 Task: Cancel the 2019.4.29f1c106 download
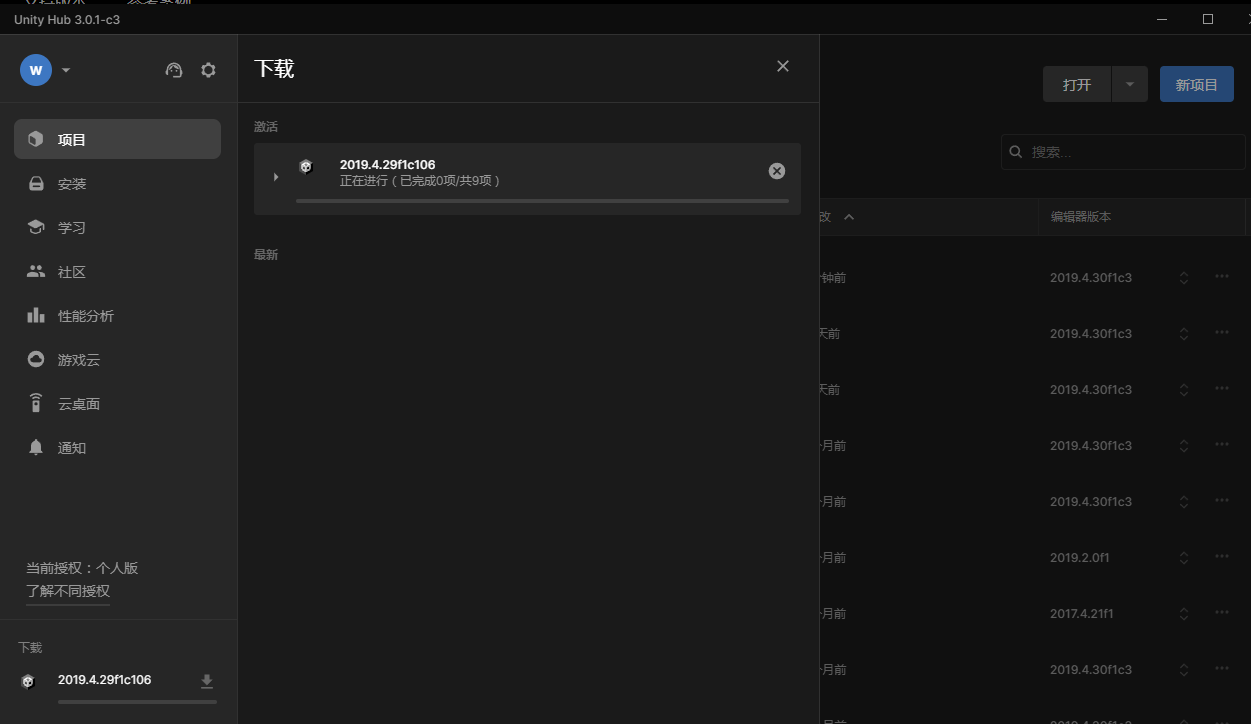point(777,171)
